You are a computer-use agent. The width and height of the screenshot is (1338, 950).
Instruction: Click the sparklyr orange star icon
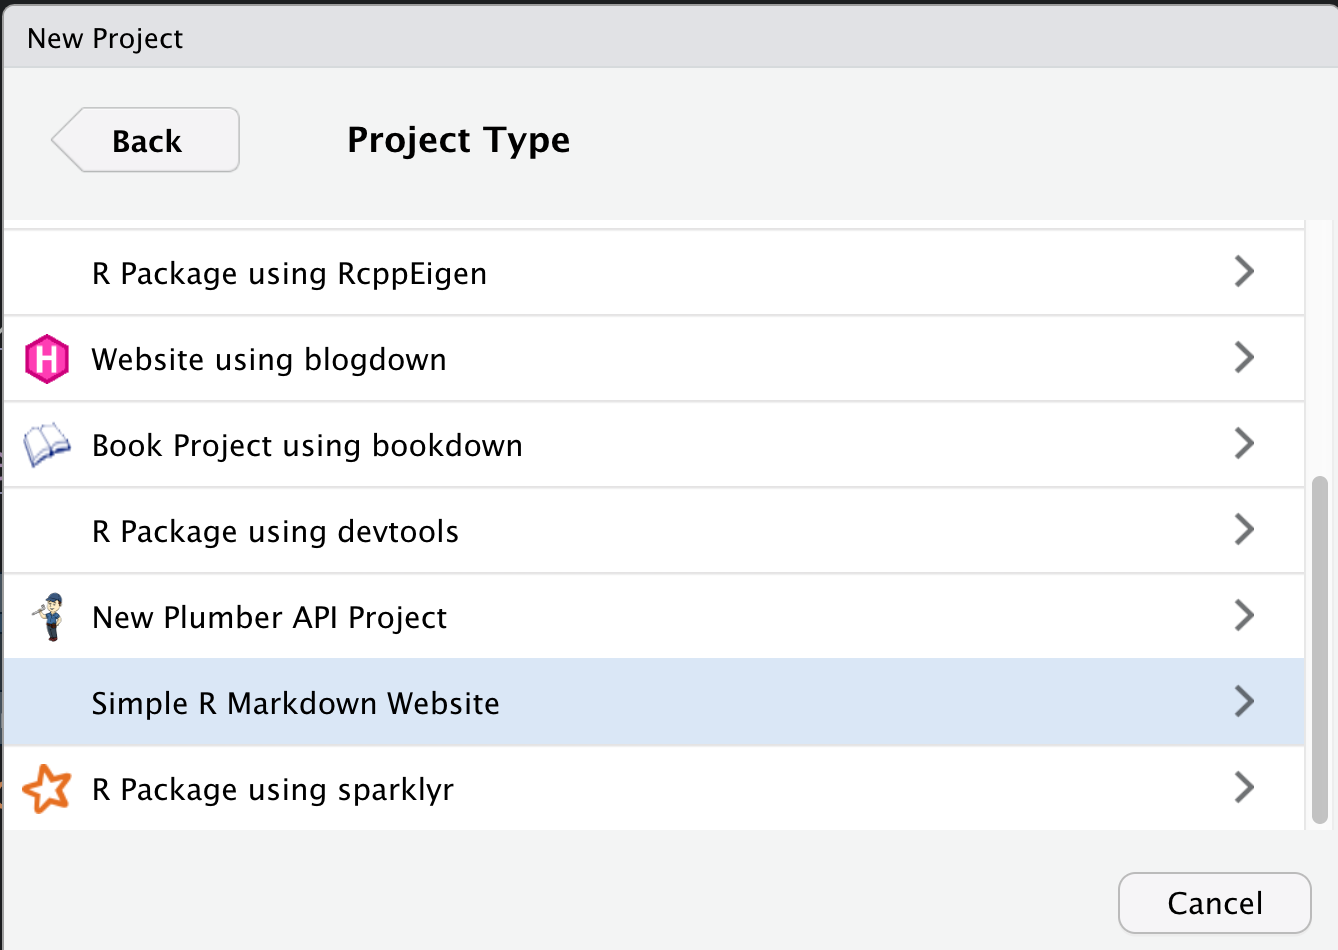[46, 789]
